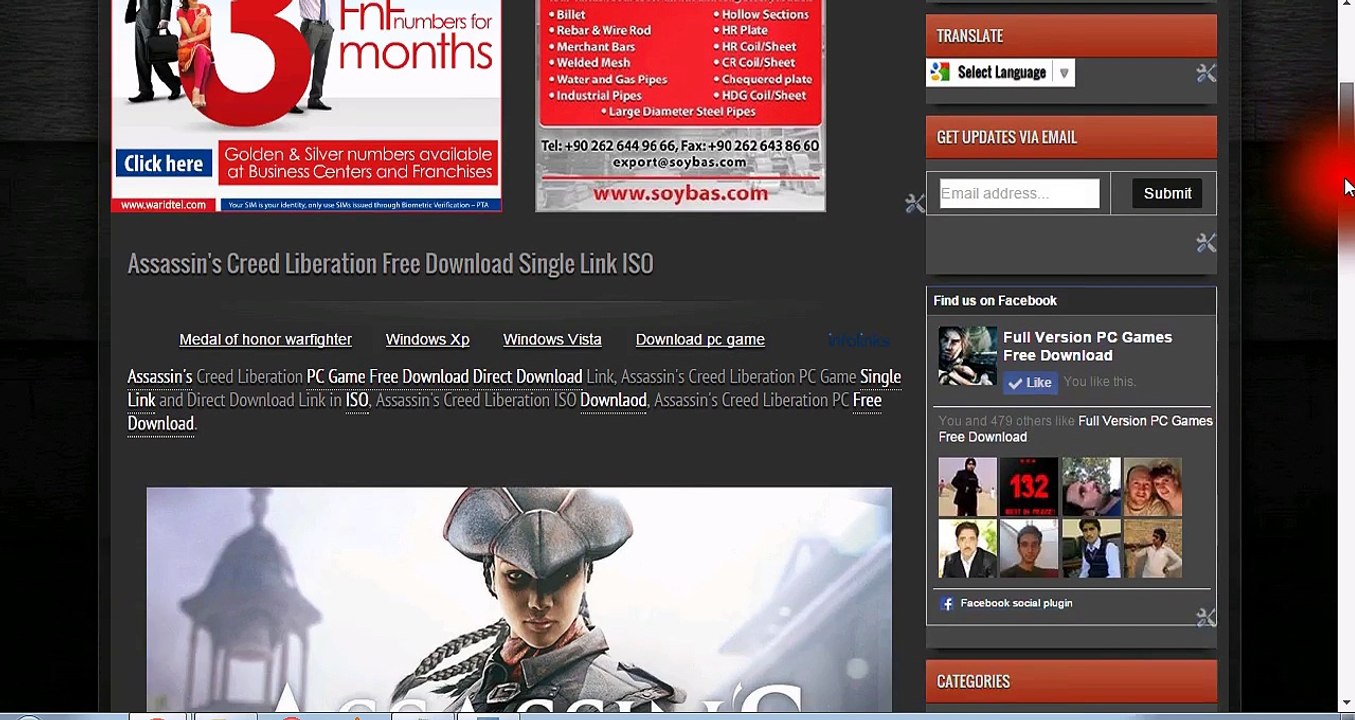Click PC Game Free Download Direct Download link
1355x720 pixels.
coord(444,377)
